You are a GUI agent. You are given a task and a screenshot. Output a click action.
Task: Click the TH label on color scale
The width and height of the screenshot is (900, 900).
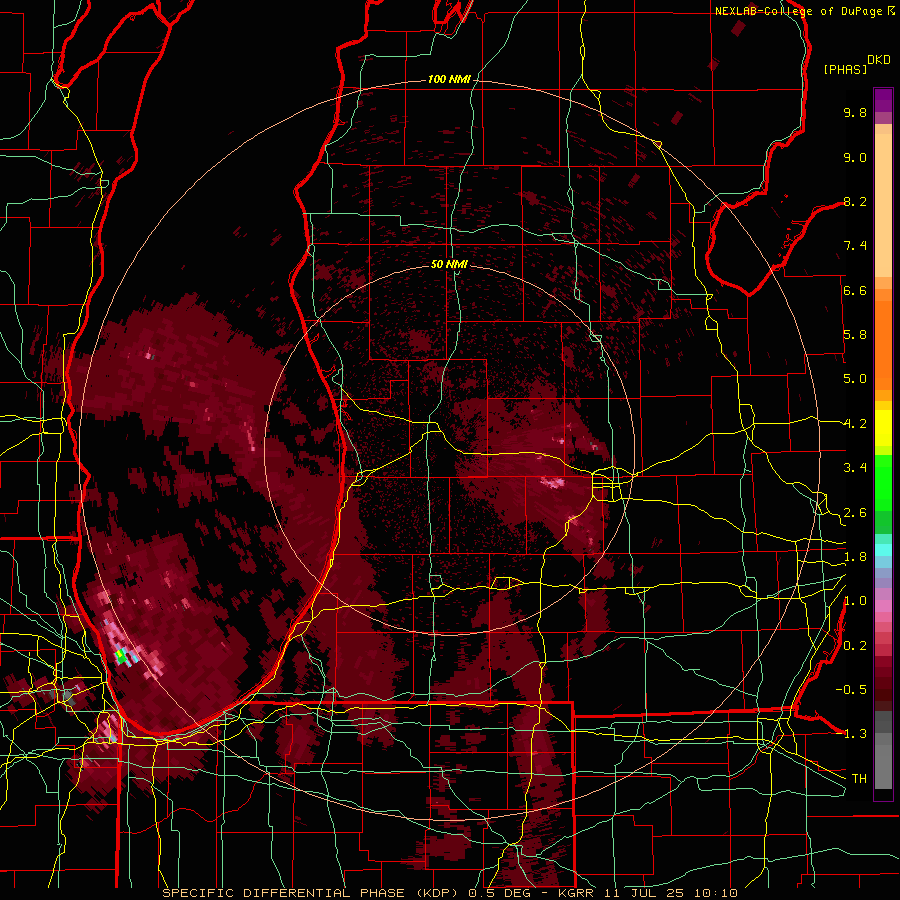coord(859,779)
